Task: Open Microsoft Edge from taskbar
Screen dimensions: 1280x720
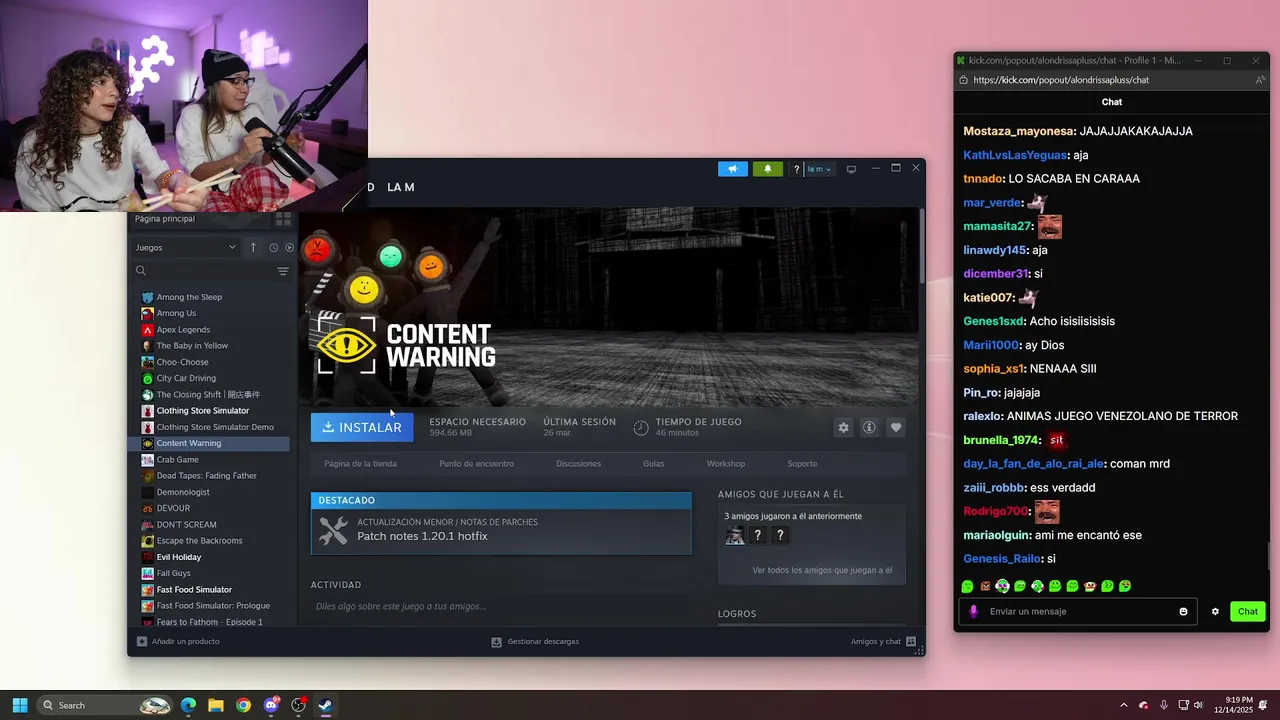Action: (x=188, y=705)
